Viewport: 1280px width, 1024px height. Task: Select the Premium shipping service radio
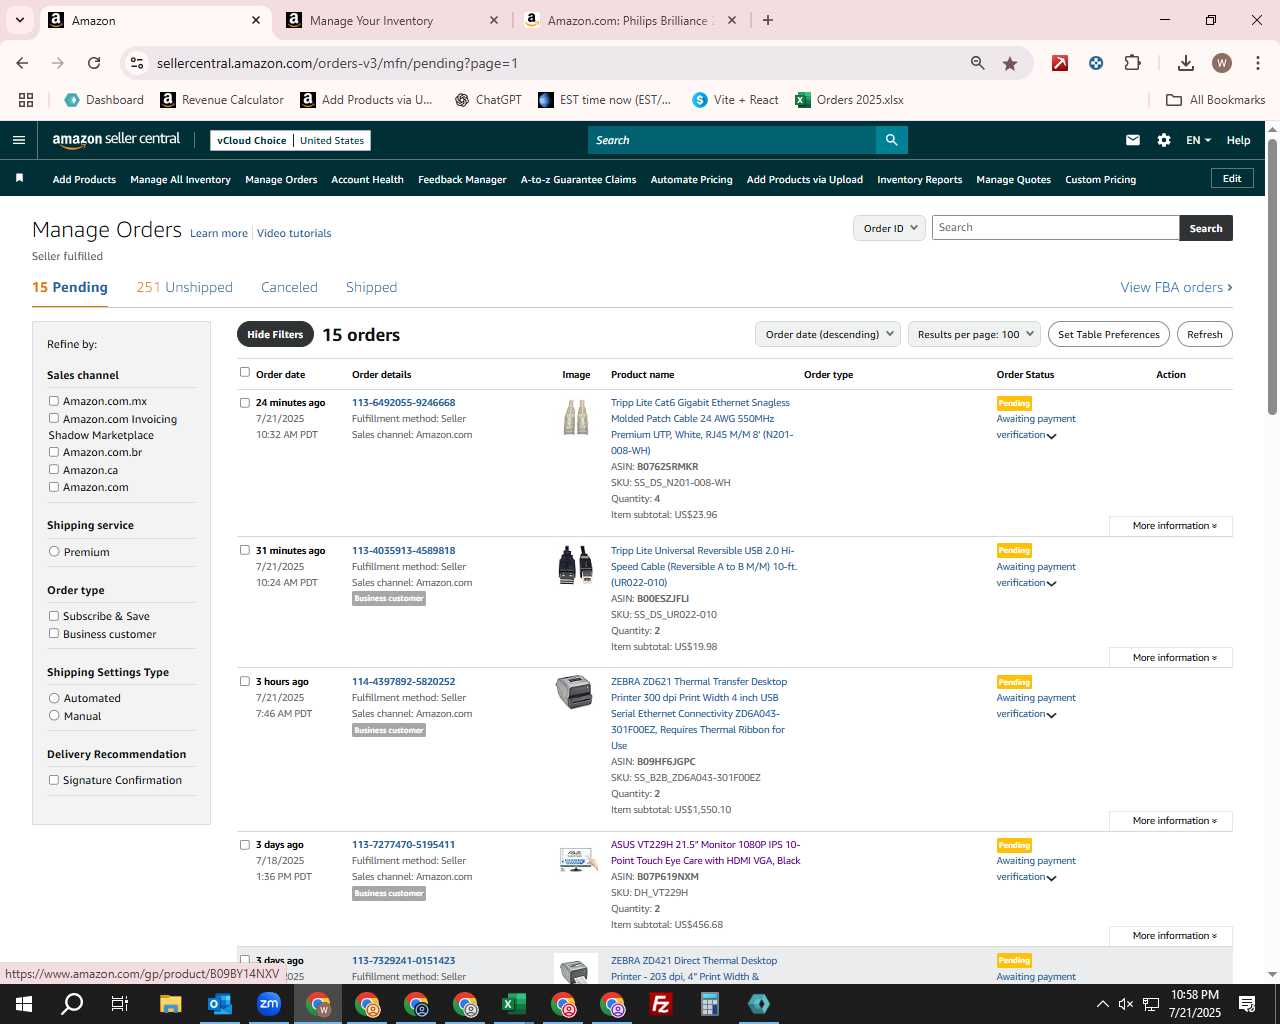coord(54,552)
